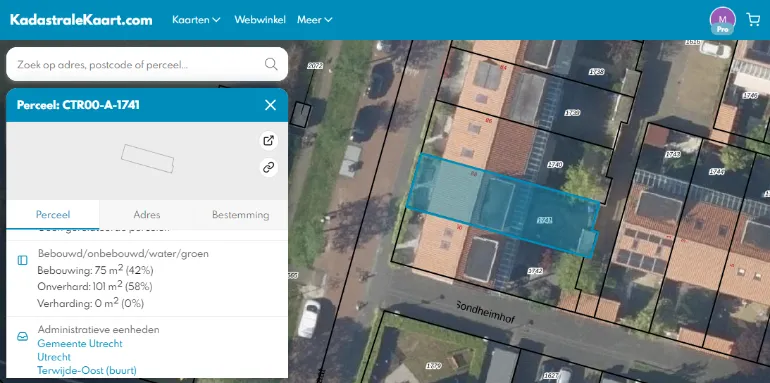
Task: Expand the Meer dropdown menu
Action: (314, 20)
